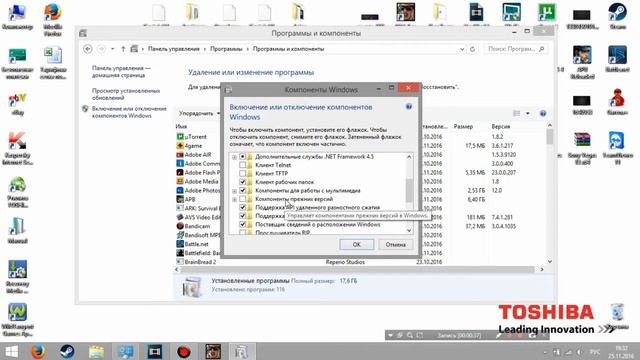Open TeamViewer desktop shortcut

[617, 148]
